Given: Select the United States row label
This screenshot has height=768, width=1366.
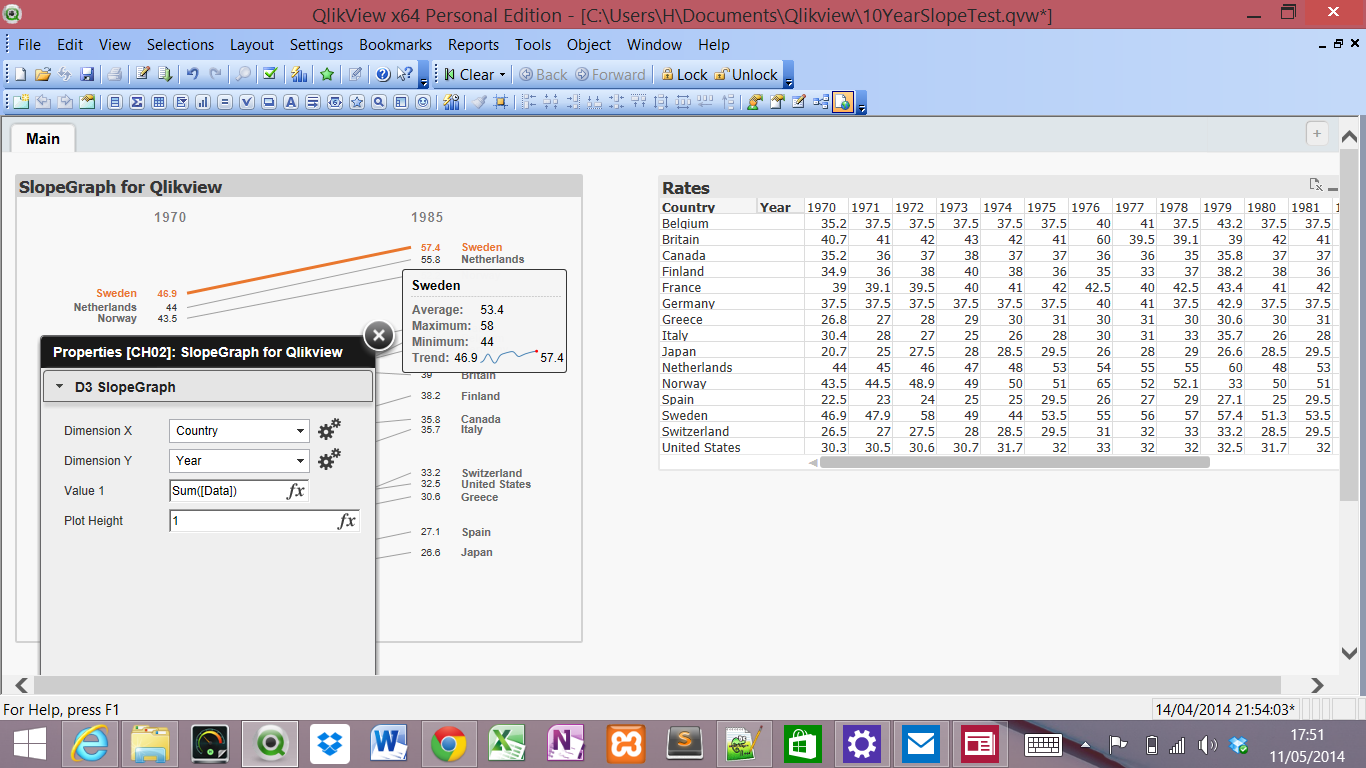Looking at the screenshot, I should click(x=701, y=447).
